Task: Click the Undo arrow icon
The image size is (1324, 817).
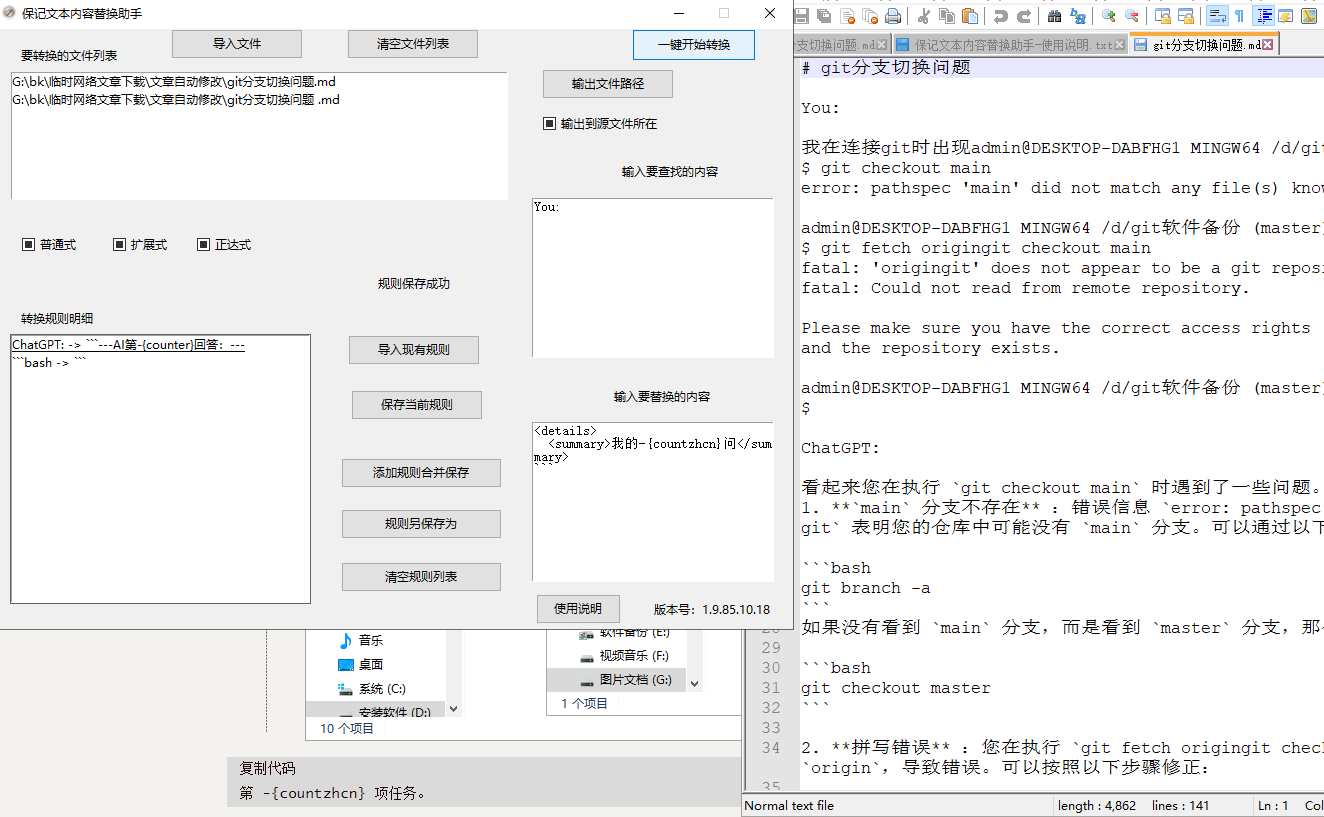Action: pos(1000,16)
